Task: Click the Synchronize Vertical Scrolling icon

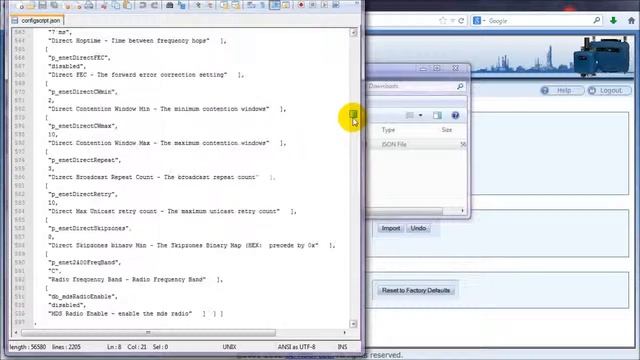Action: [x=224, y=5]
